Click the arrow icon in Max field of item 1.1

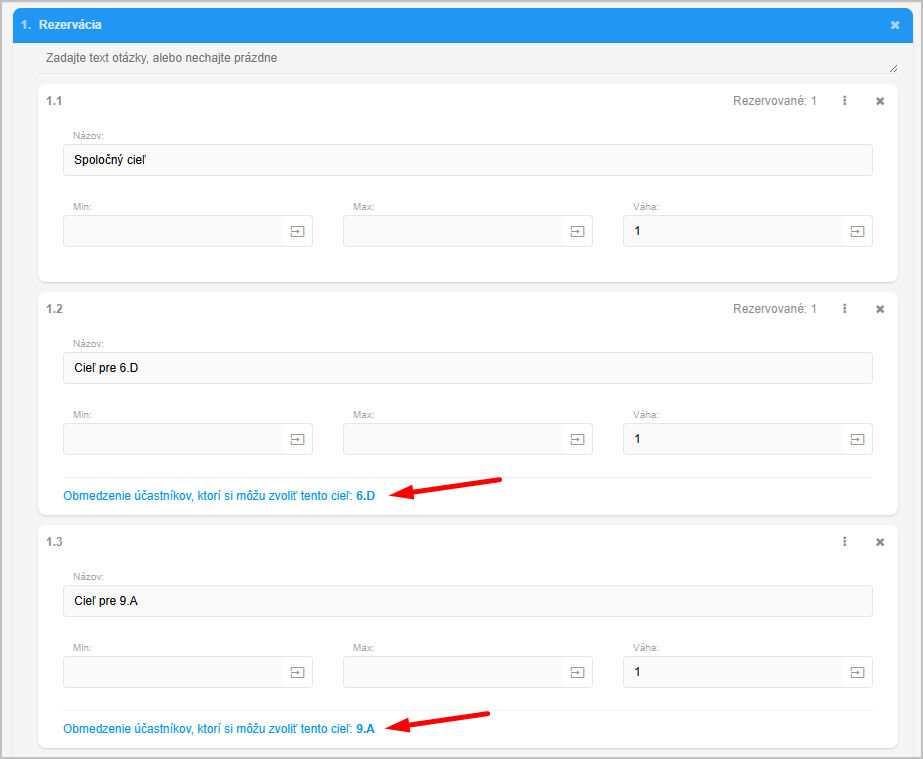577,231
